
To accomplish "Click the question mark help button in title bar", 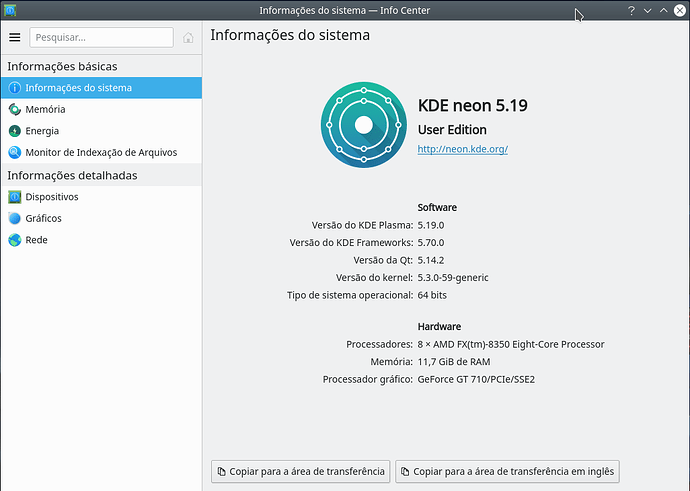I will (x=631, y=10).
